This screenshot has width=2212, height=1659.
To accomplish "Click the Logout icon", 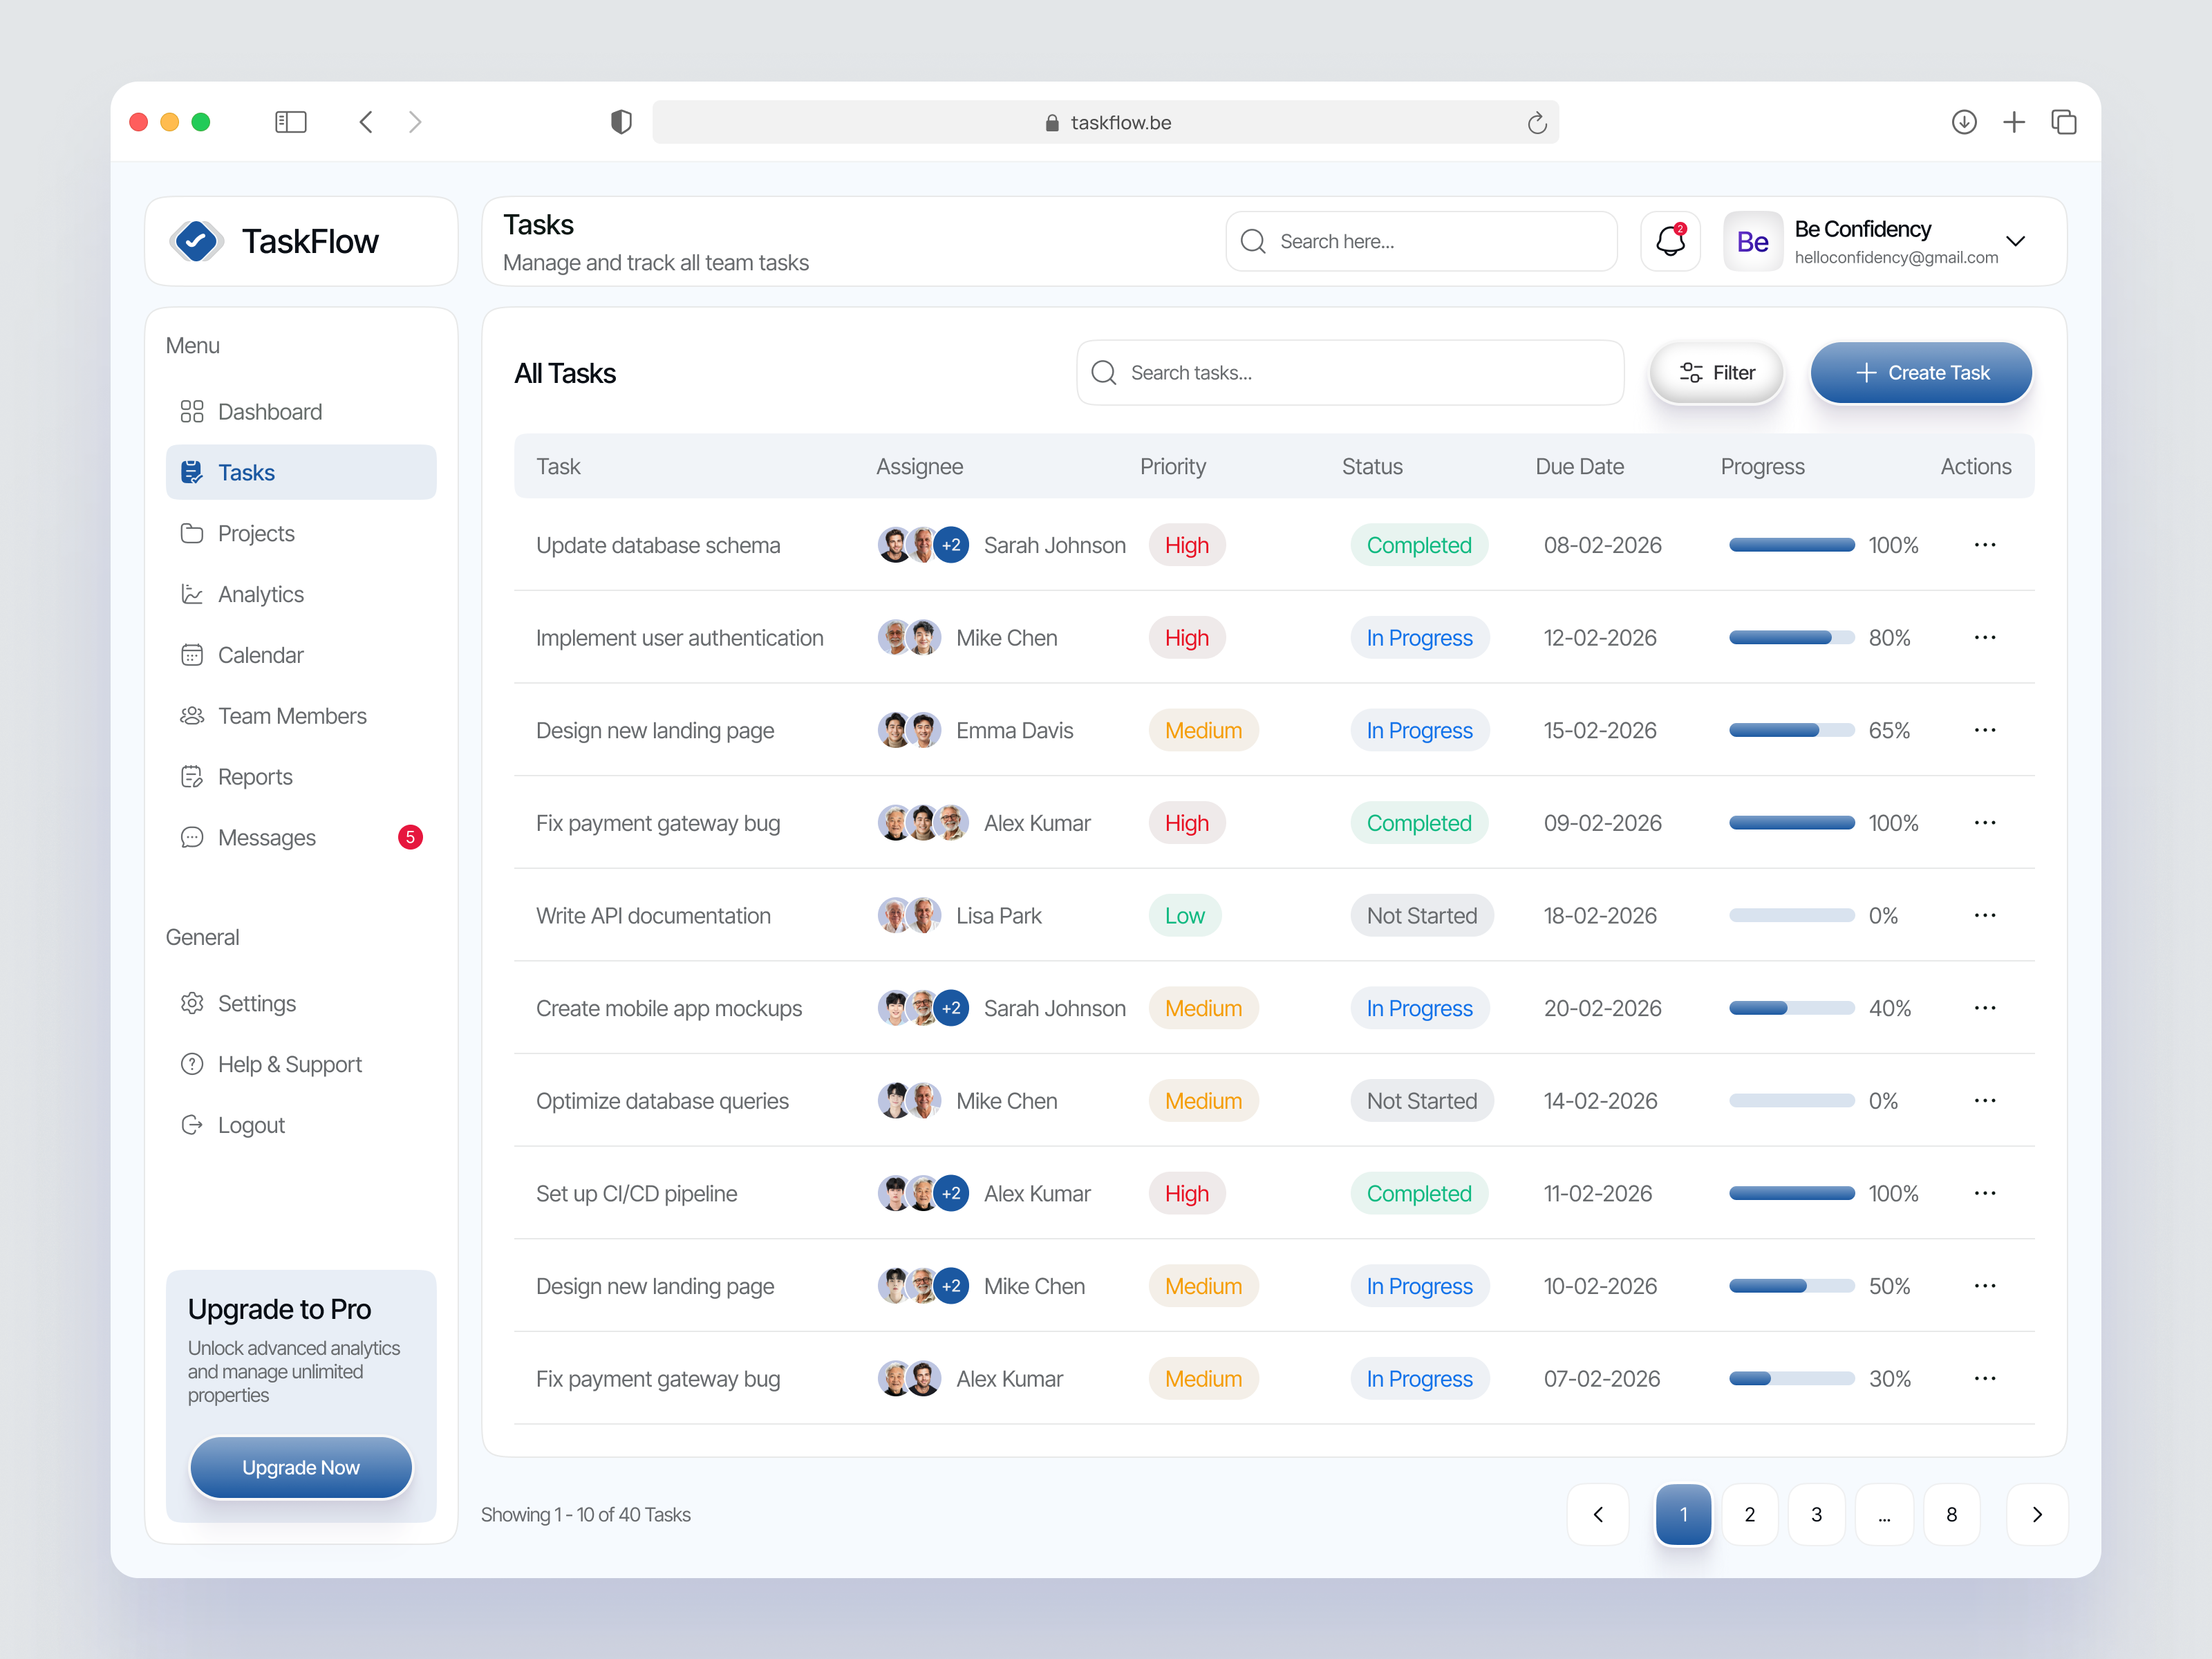I will point(193,1124).
